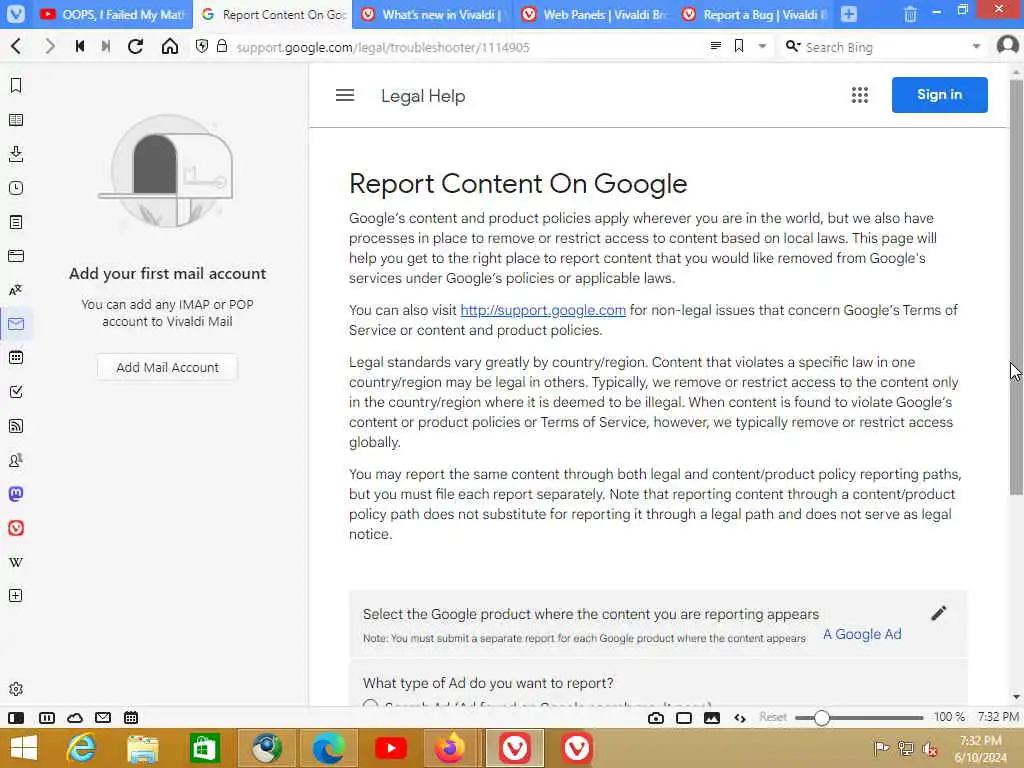This screenshot has height=768, width=1024.
Task: Toggle panel visibility in status bar
Action: (x=16, y=718)
